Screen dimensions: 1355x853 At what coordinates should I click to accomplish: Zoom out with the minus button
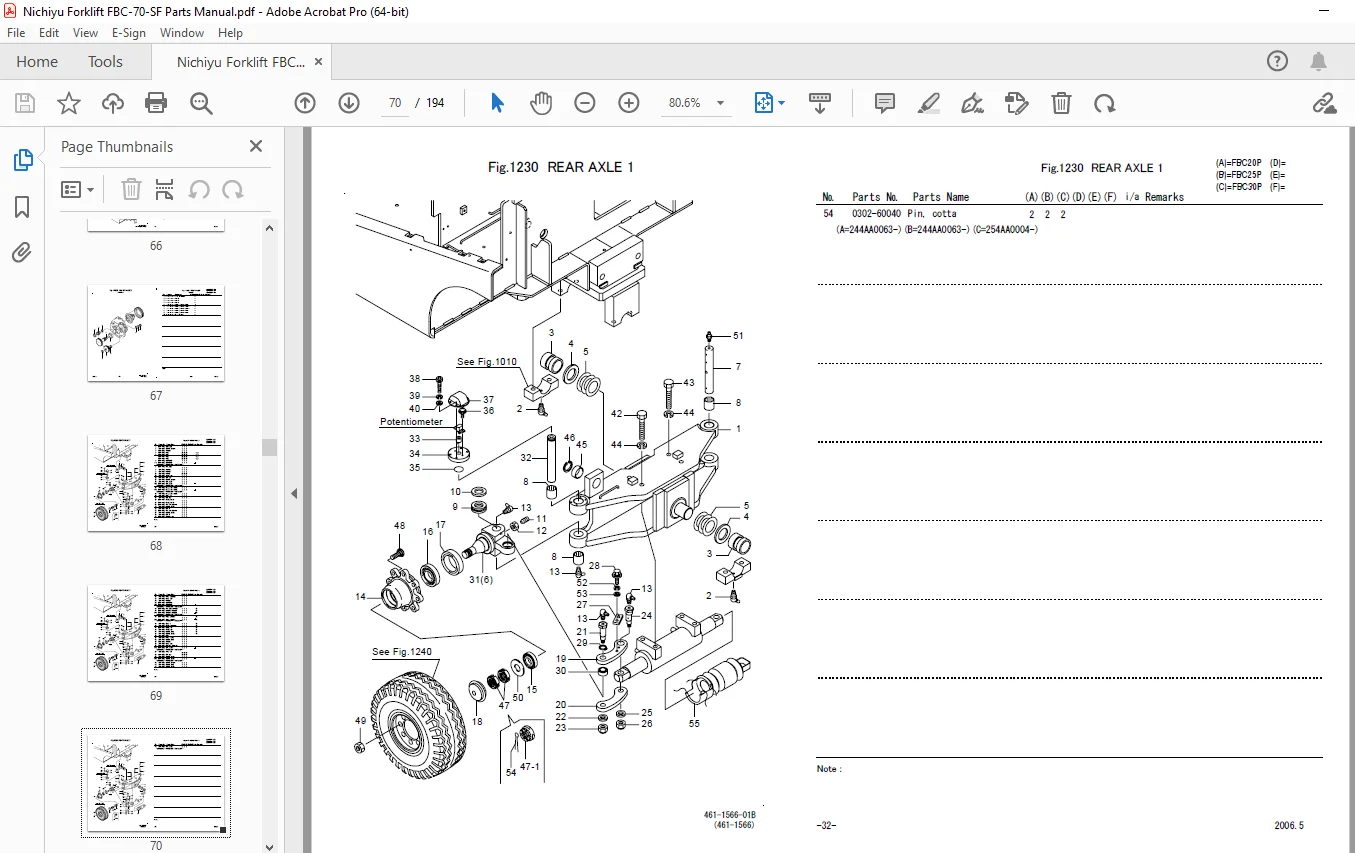[585, 103]
